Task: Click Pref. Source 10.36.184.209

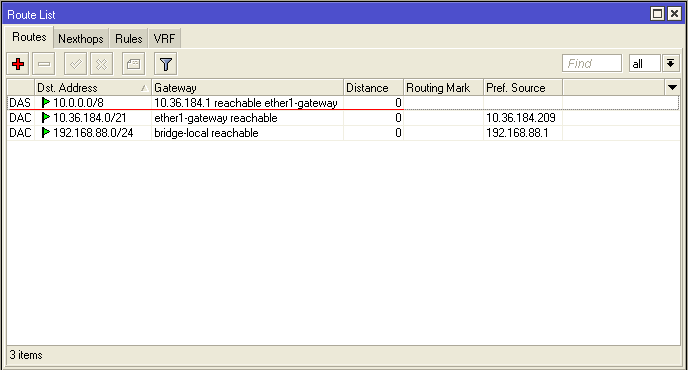Action: [521, 118]
